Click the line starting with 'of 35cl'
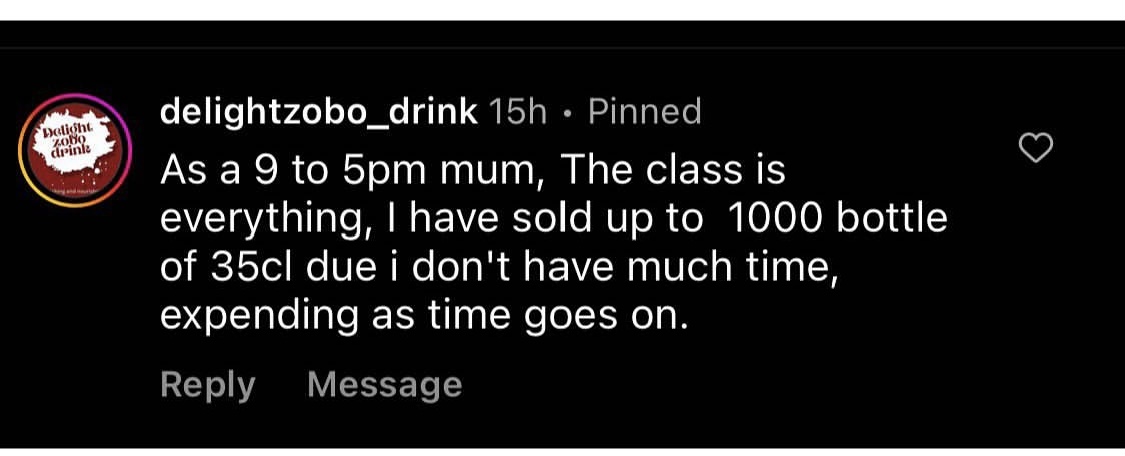 (x=497, y=268)
